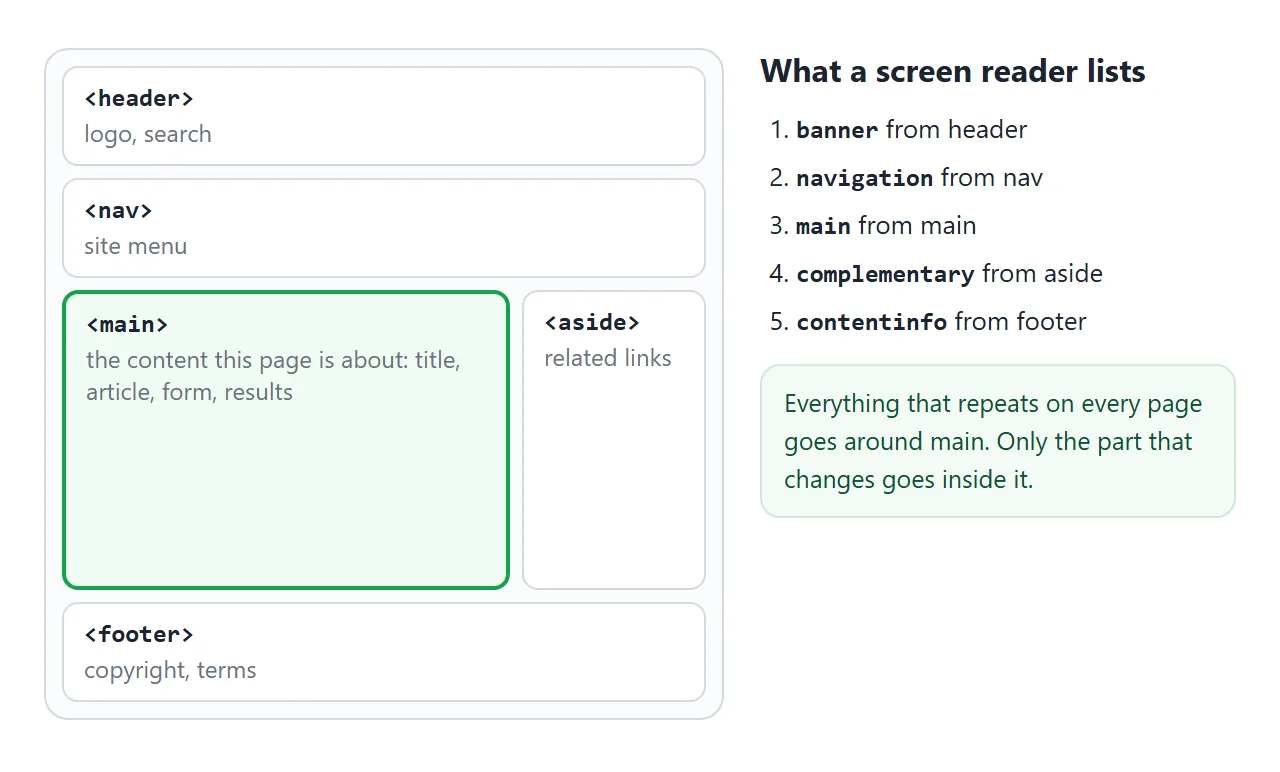Select the <nav> site menu box

click(384, 228)
